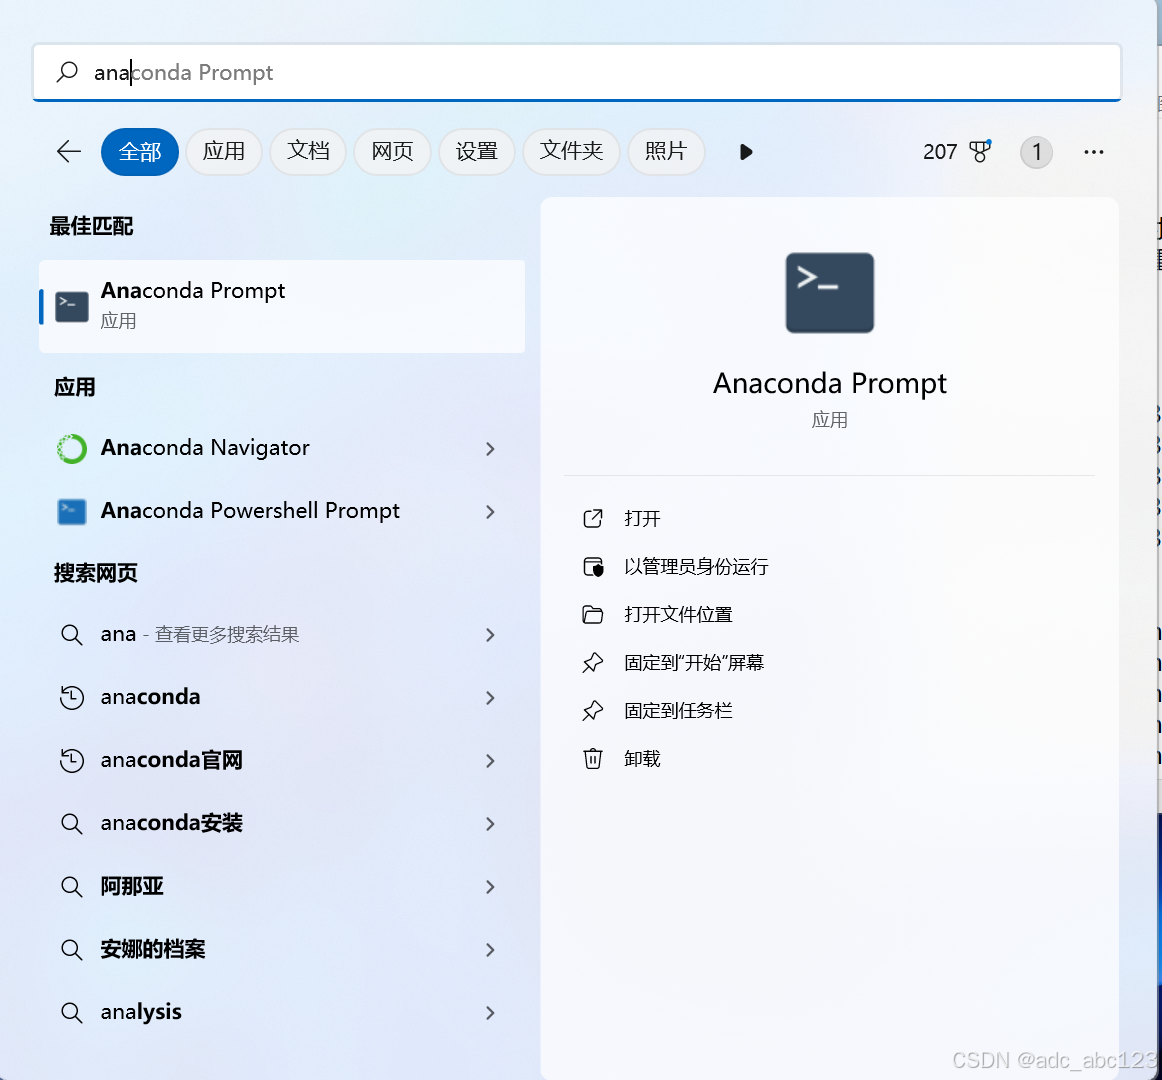Click the search icon beside '阿那亚'
The height and width of the screenshot is (1080, 1162).
click(x=71, y=887)
